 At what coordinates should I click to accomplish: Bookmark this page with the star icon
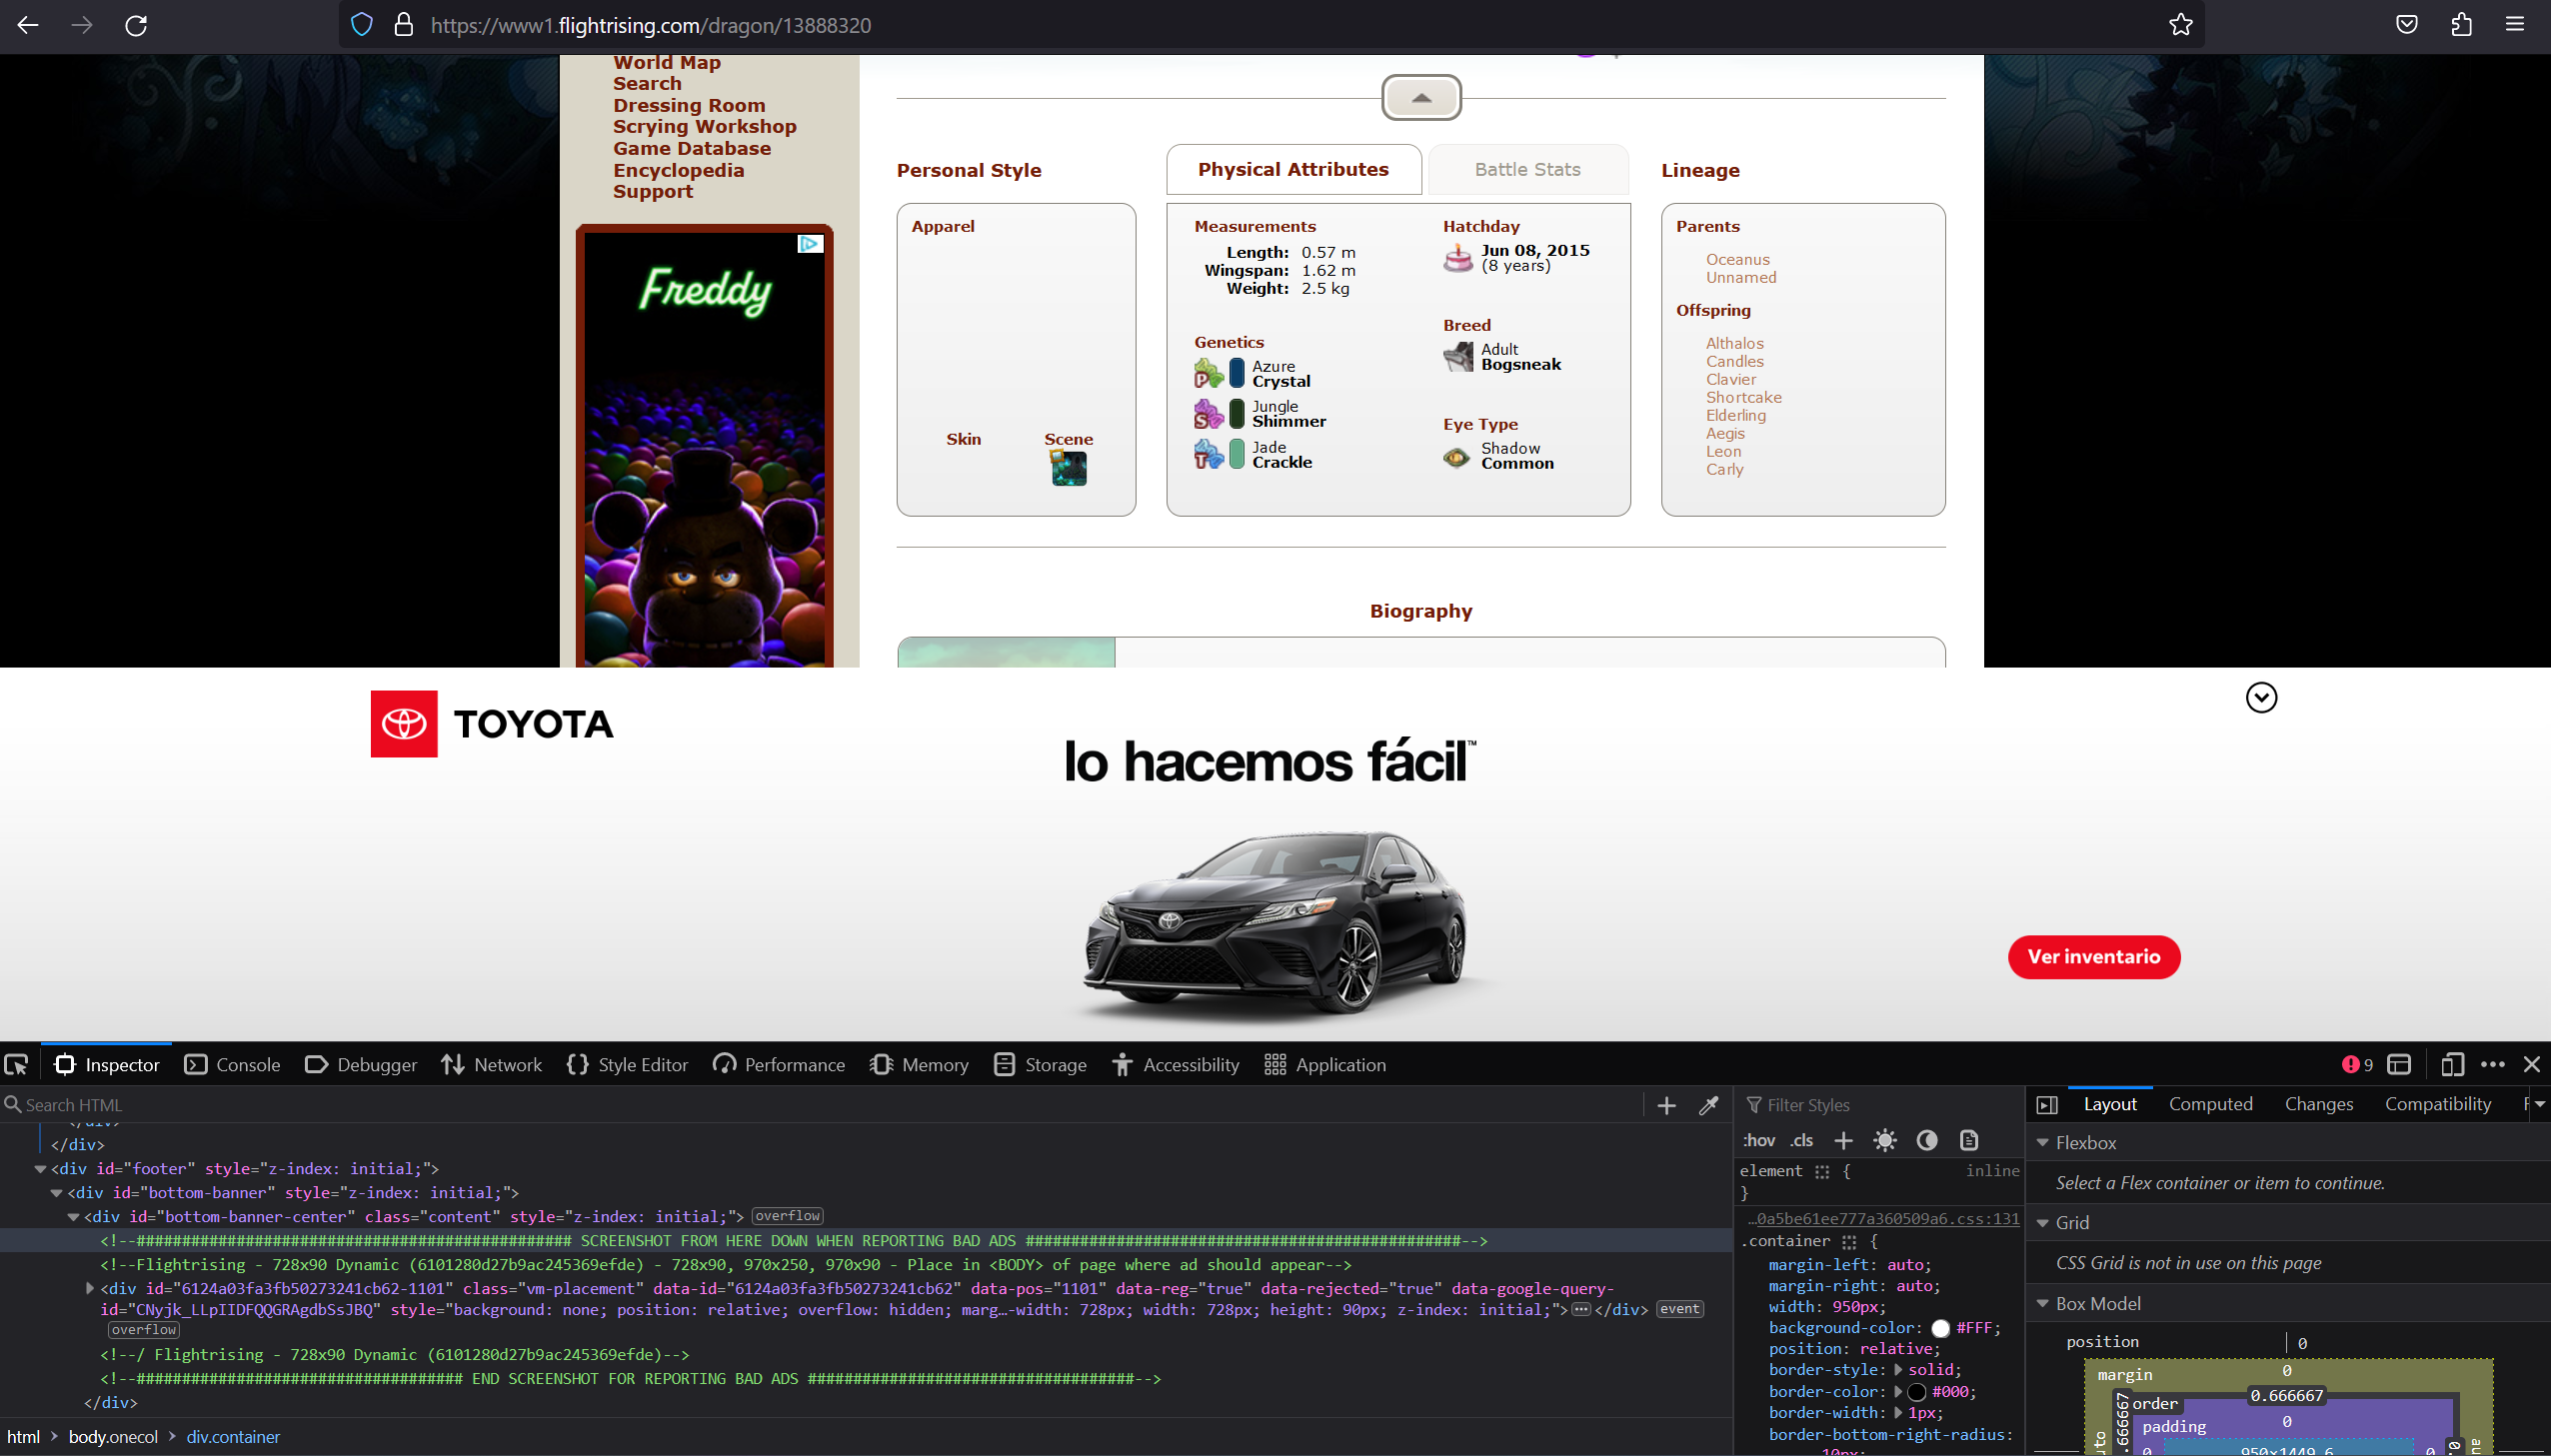pos(2180,25)
